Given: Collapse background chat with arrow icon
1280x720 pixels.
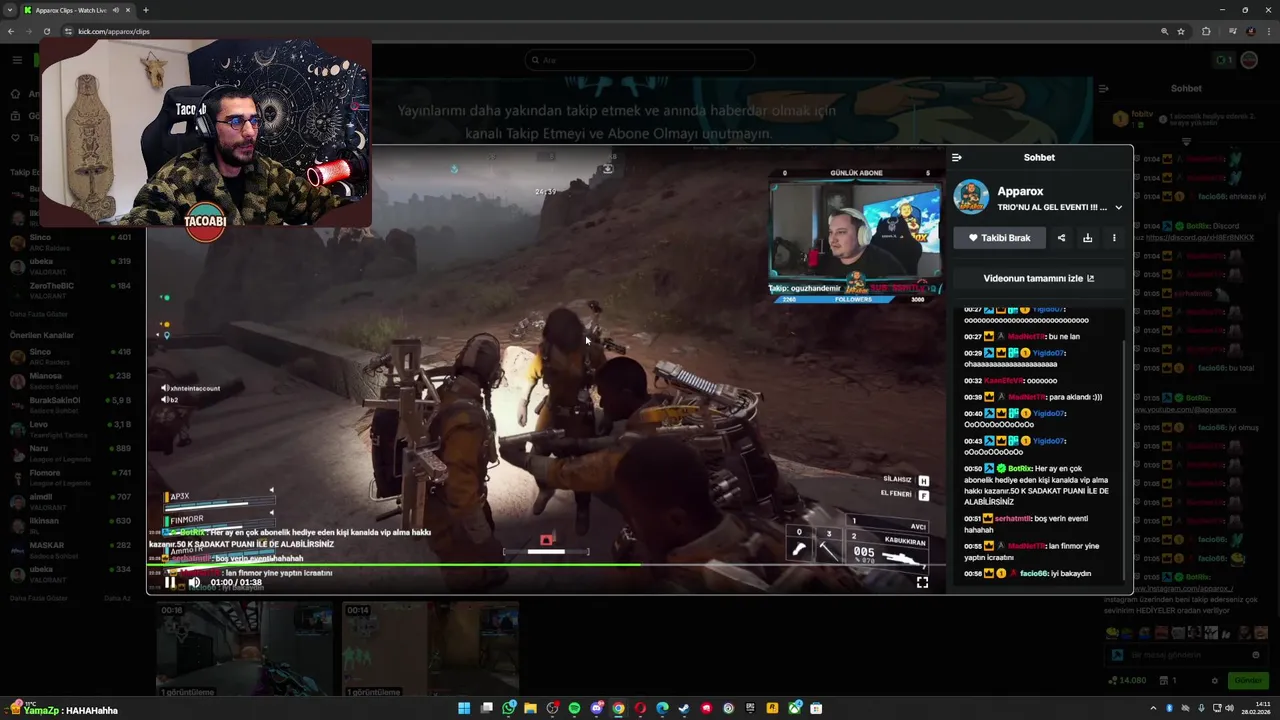Looking at the screenshot, I should point(1104,89).
